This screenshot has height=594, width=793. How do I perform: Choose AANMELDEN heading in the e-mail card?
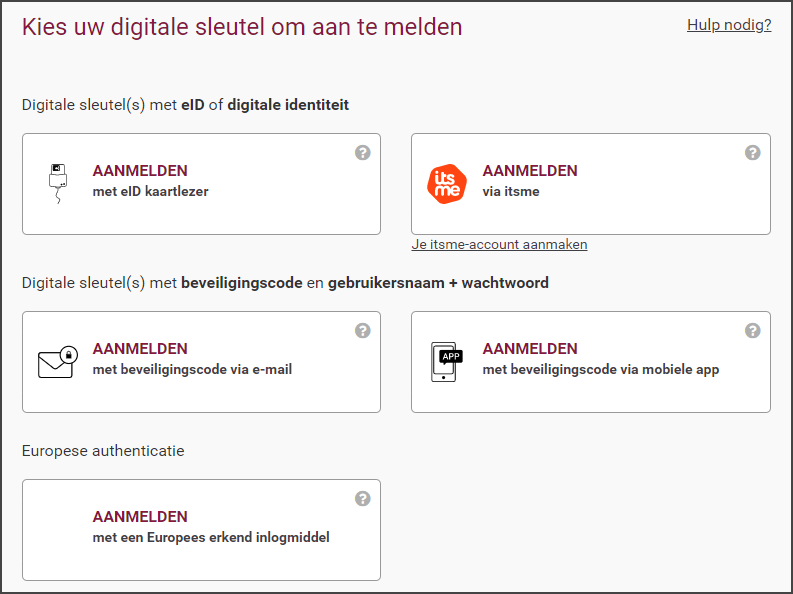[140, 349]
